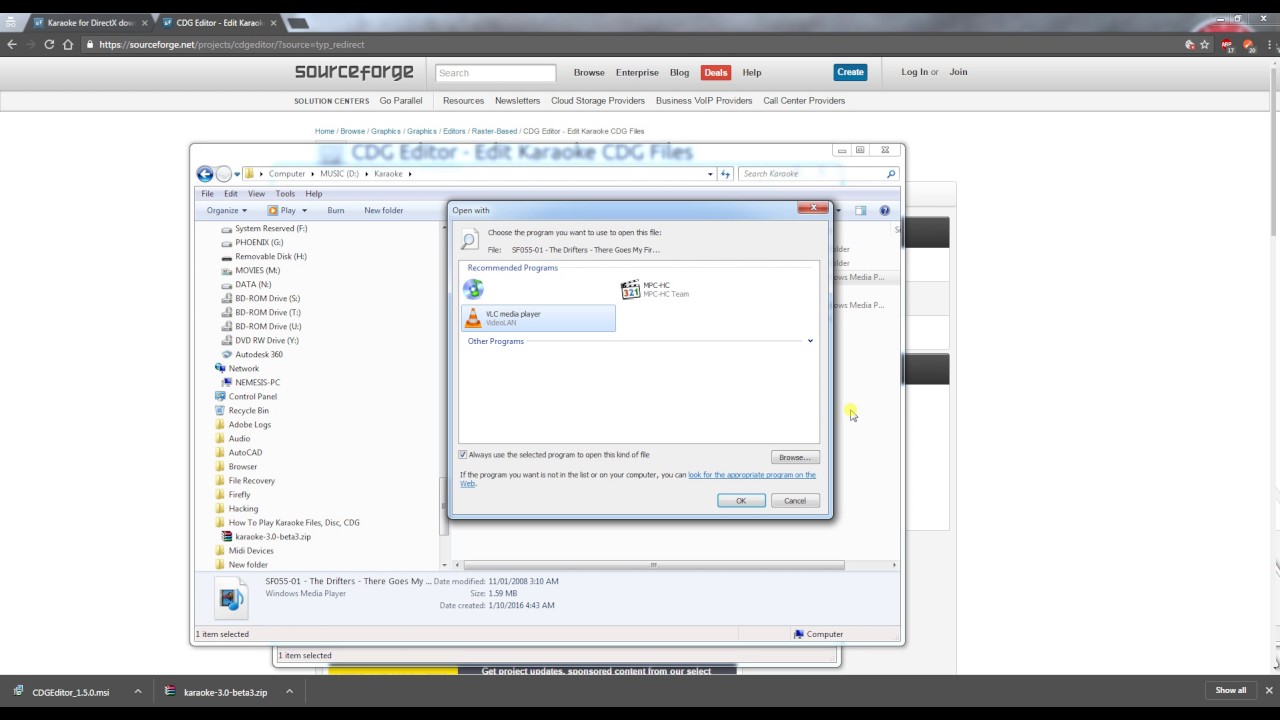Viewport: 1280px width, 720px height.
Task: Close the Chrome downloads bar
Action: (x=1269, y=690)
